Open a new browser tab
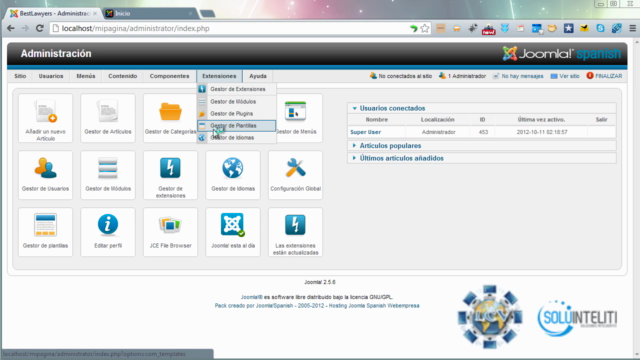 point(207,14)
